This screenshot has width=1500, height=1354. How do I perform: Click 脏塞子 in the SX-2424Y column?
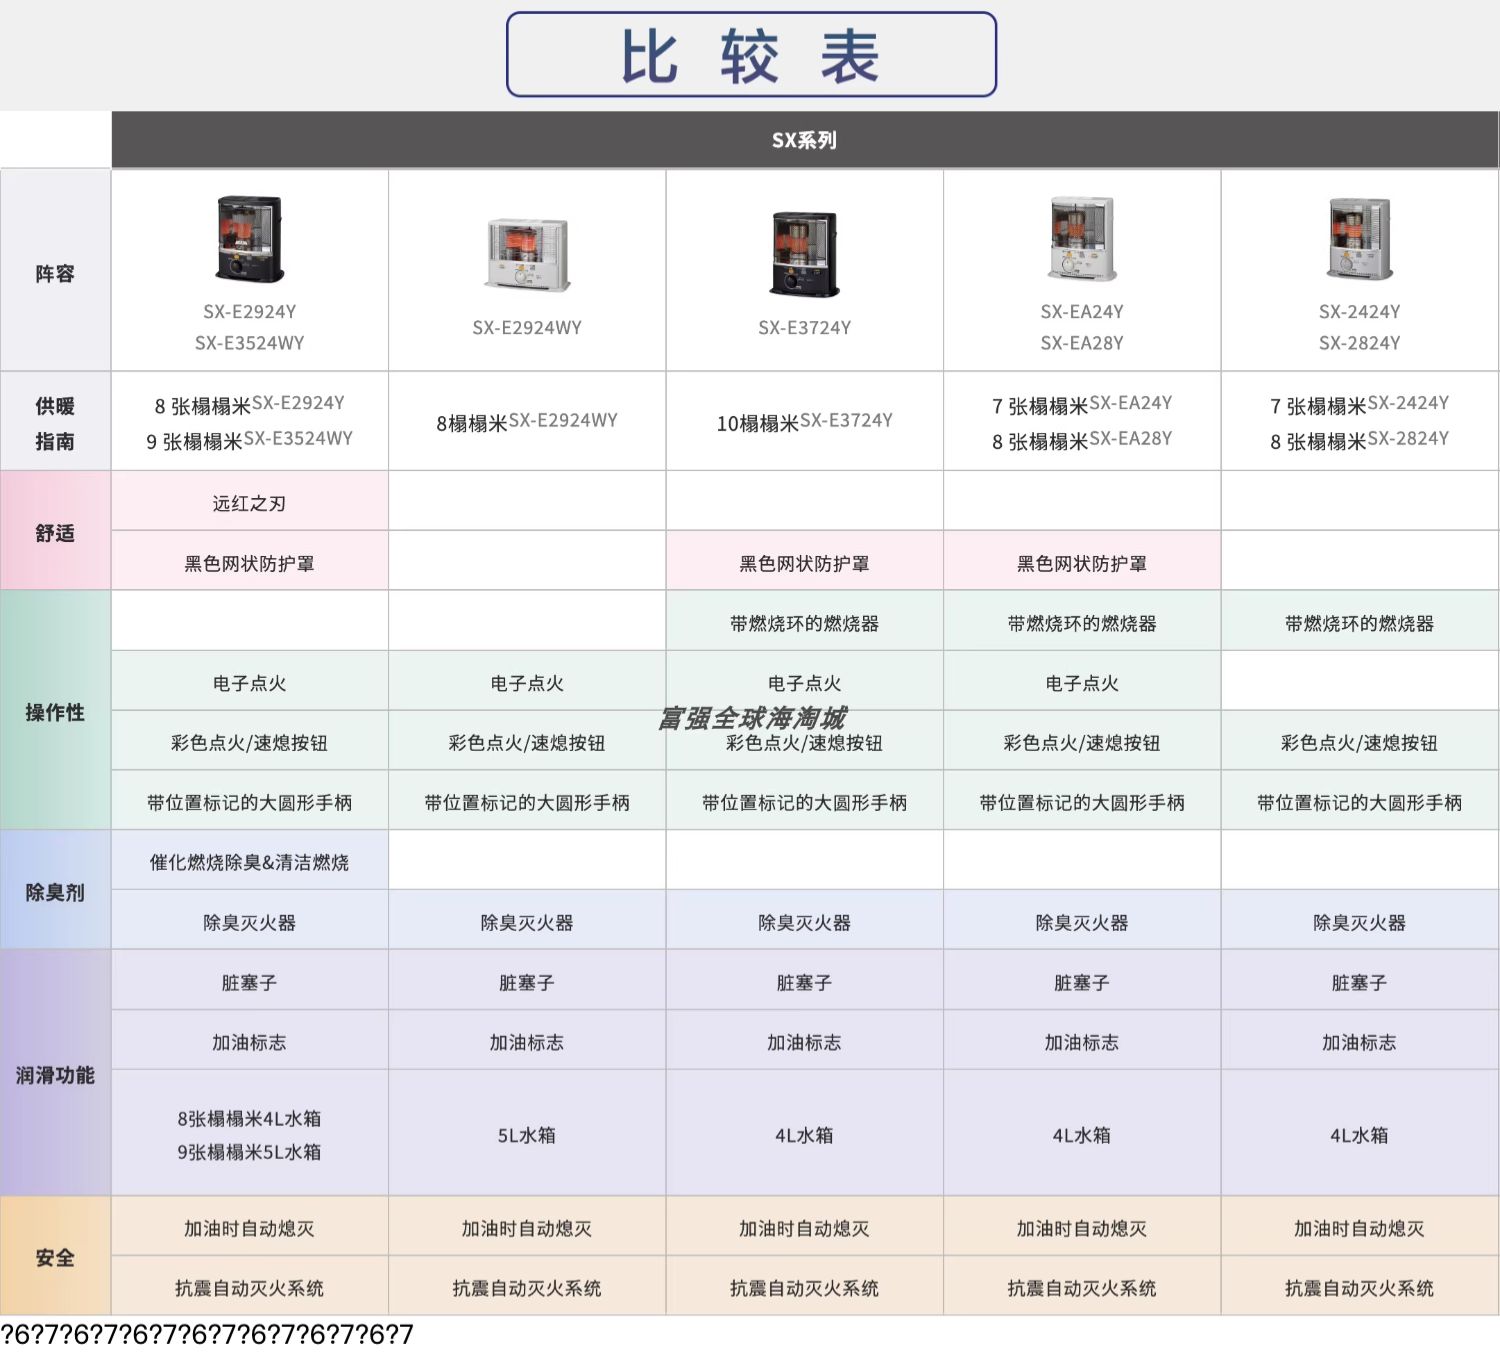1359,982
